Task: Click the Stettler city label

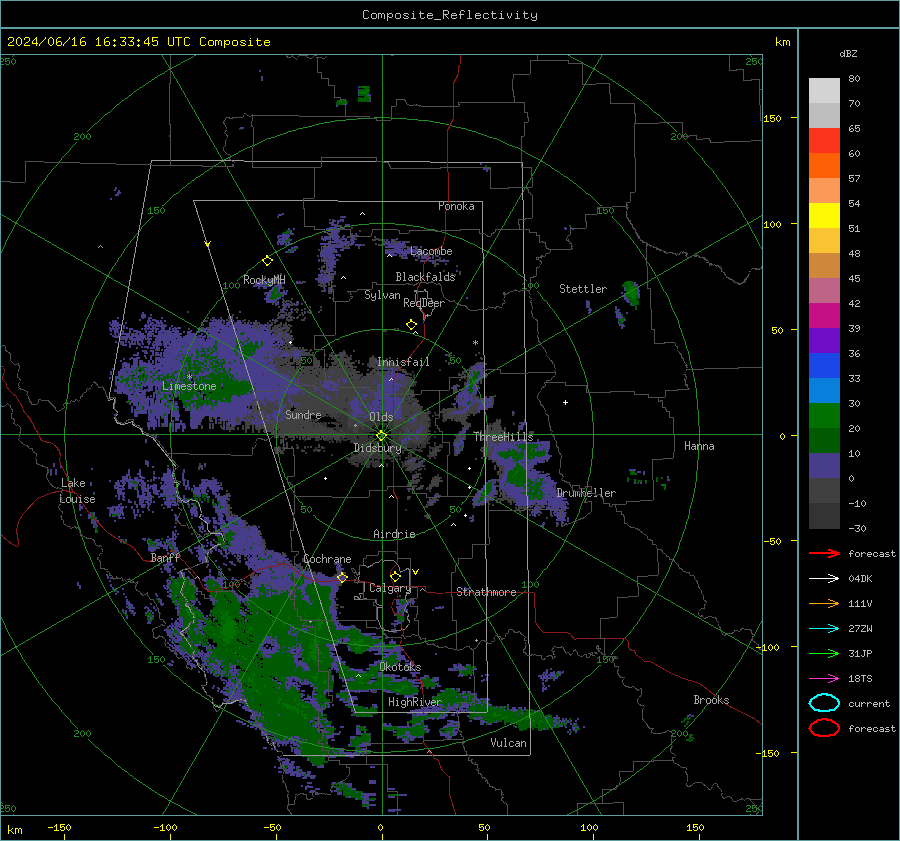Action: click(x=583, y=289)
